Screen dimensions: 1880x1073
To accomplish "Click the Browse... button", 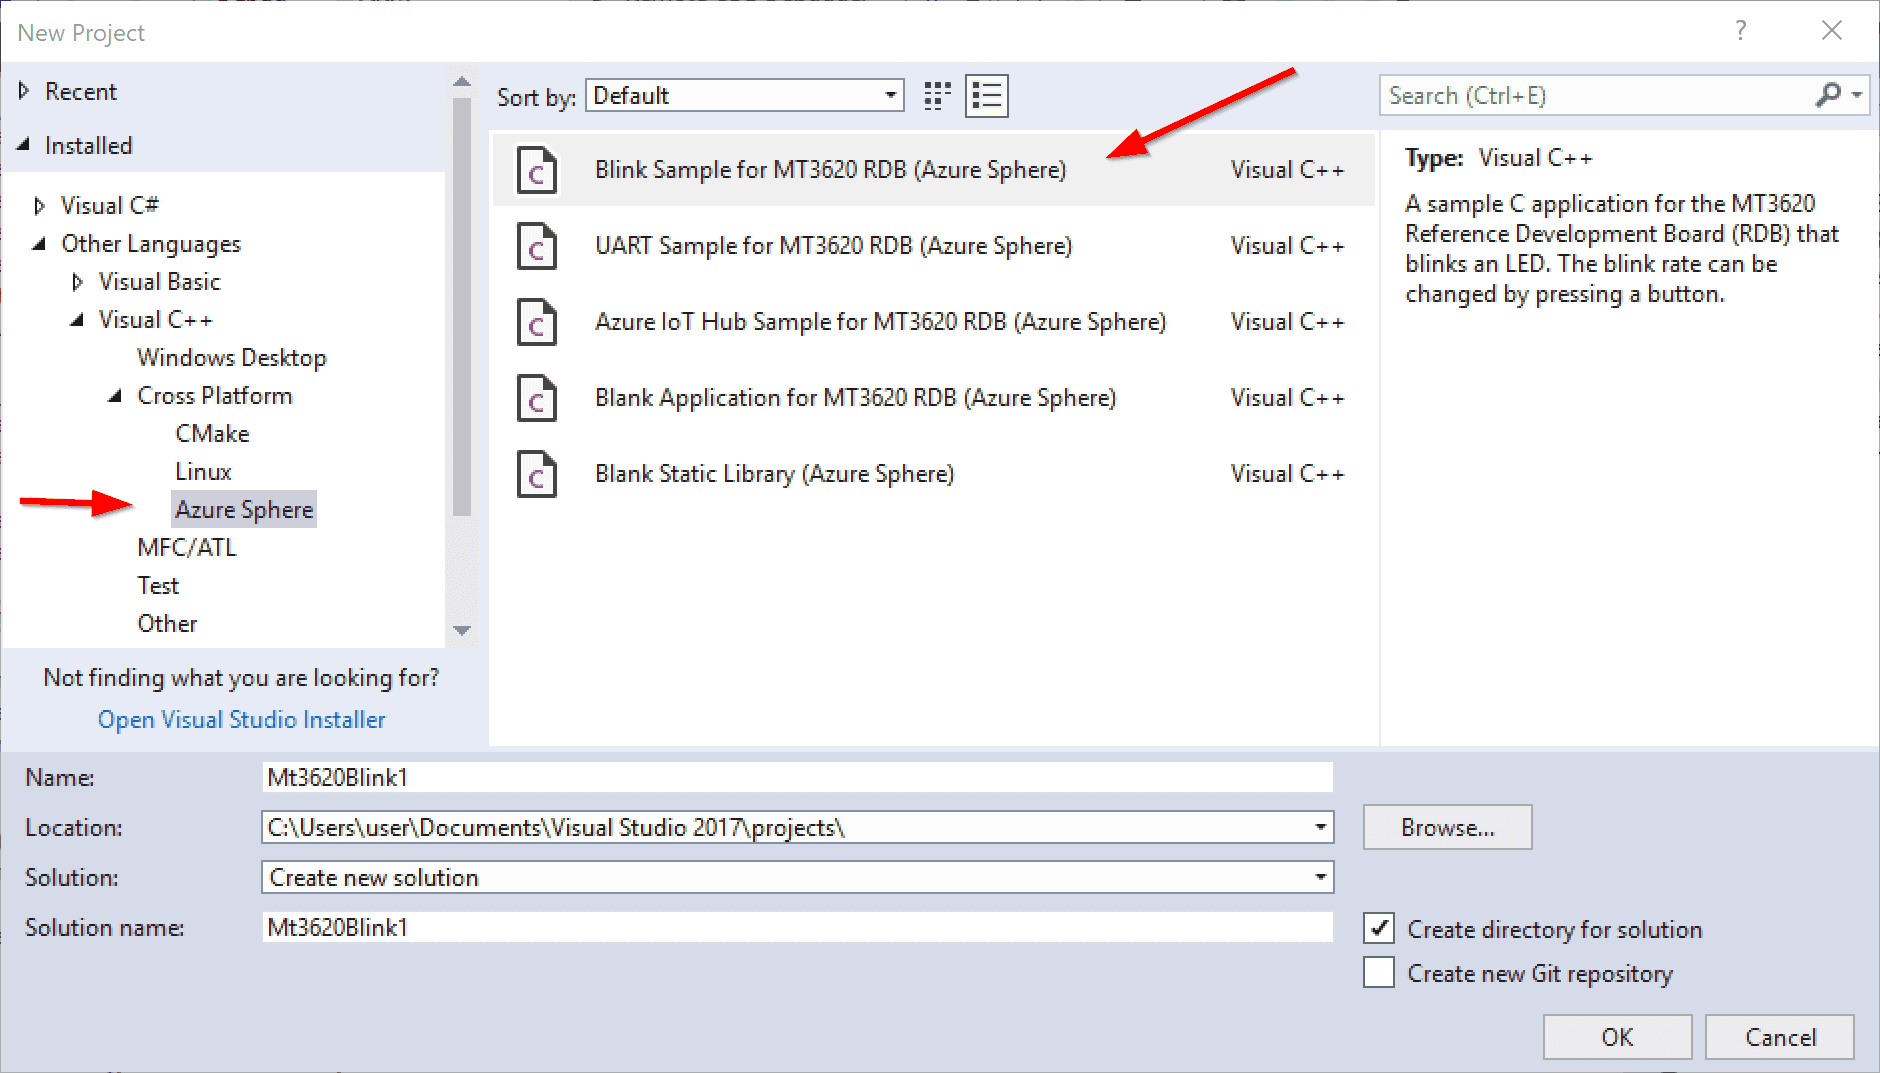I will 1447,827.
